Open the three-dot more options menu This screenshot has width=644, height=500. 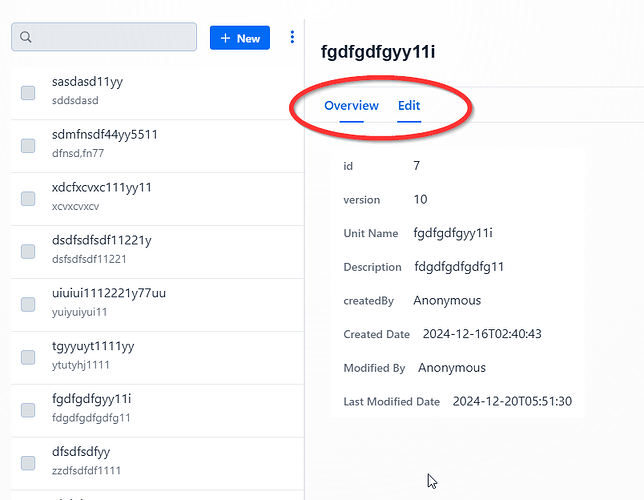(x=292, y=37)
